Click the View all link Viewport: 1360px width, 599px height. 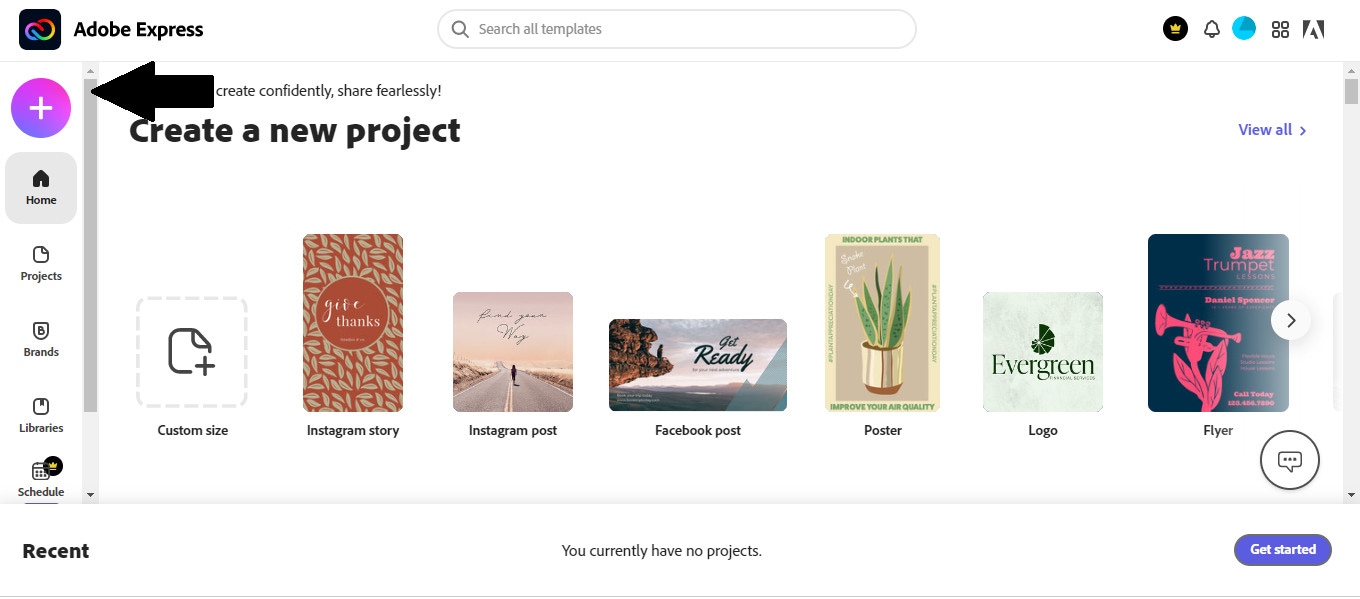click(1272, 130)
